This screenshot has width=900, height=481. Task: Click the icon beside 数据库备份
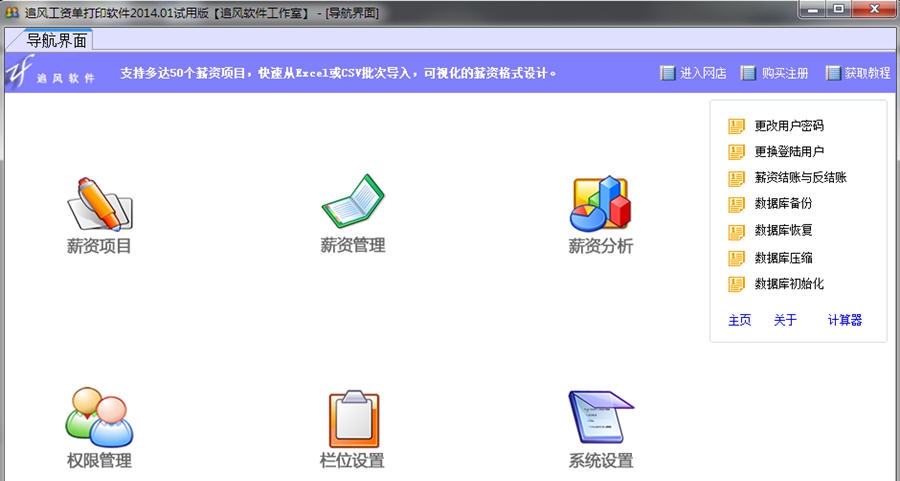pyautogui.click(x=736, y=204)
